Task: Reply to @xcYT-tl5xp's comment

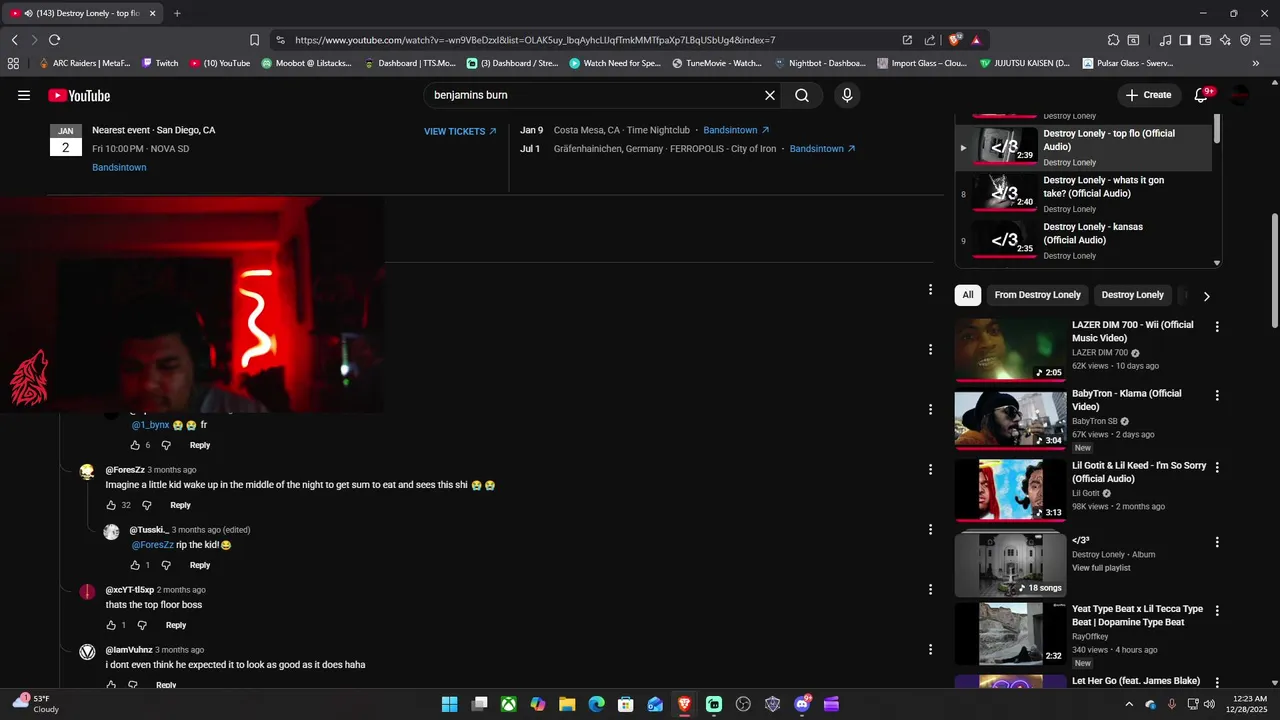Action: pyautogui.click(x=176, y=625)
